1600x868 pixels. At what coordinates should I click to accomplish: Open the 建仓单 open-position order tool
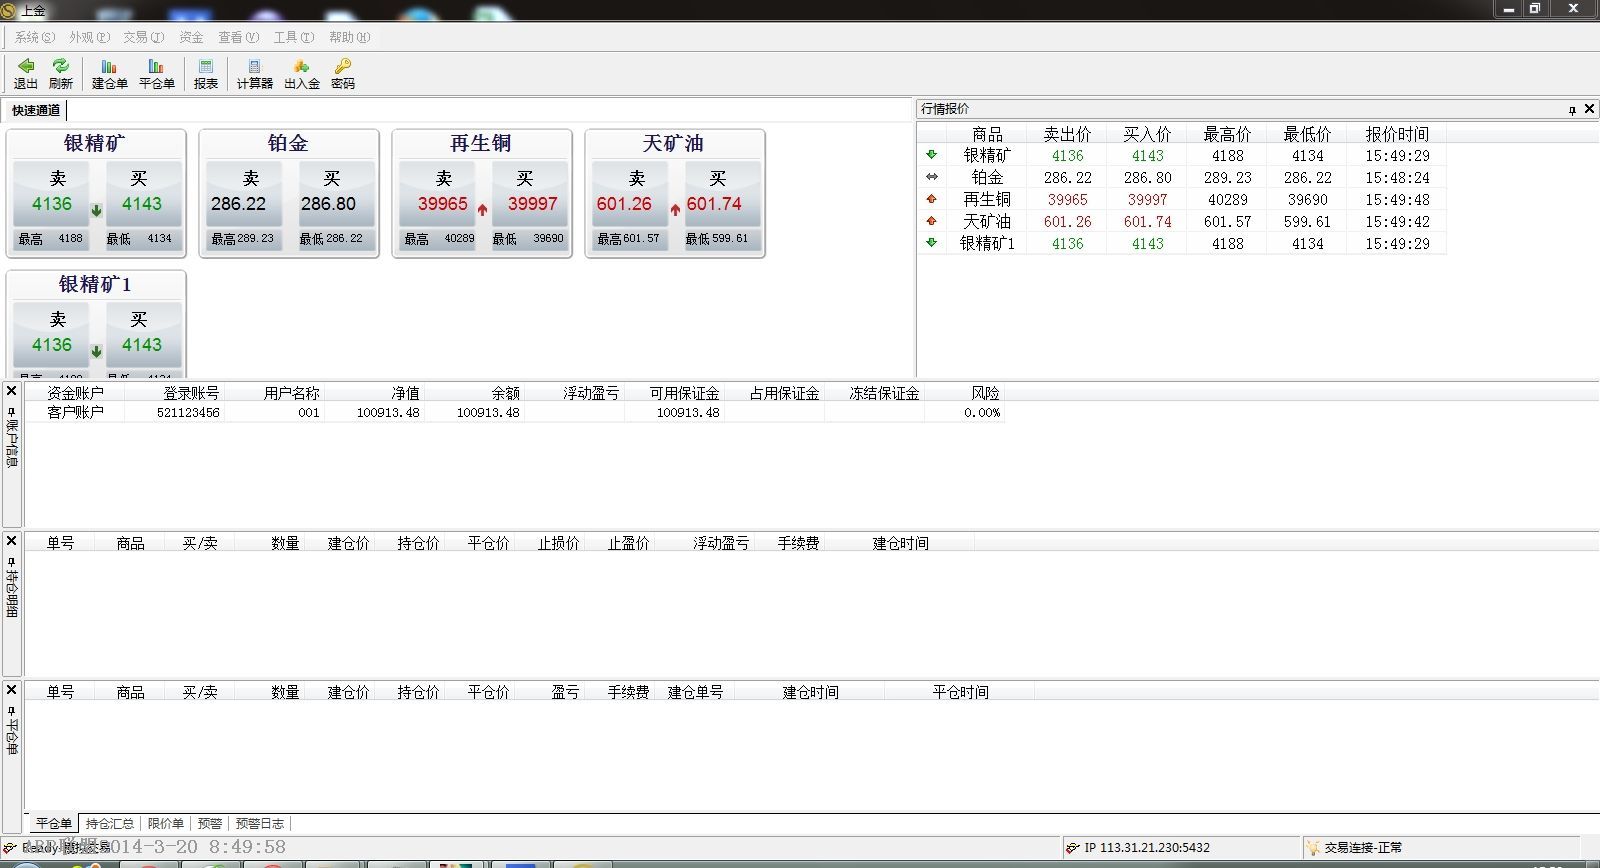pos(109,73)
